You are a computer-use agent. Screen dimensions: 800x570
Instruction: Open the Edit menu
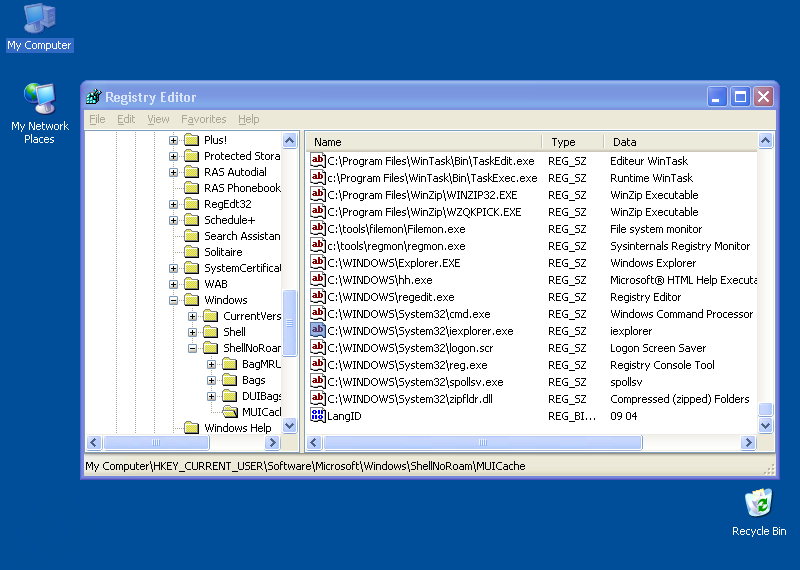[126, 119]
